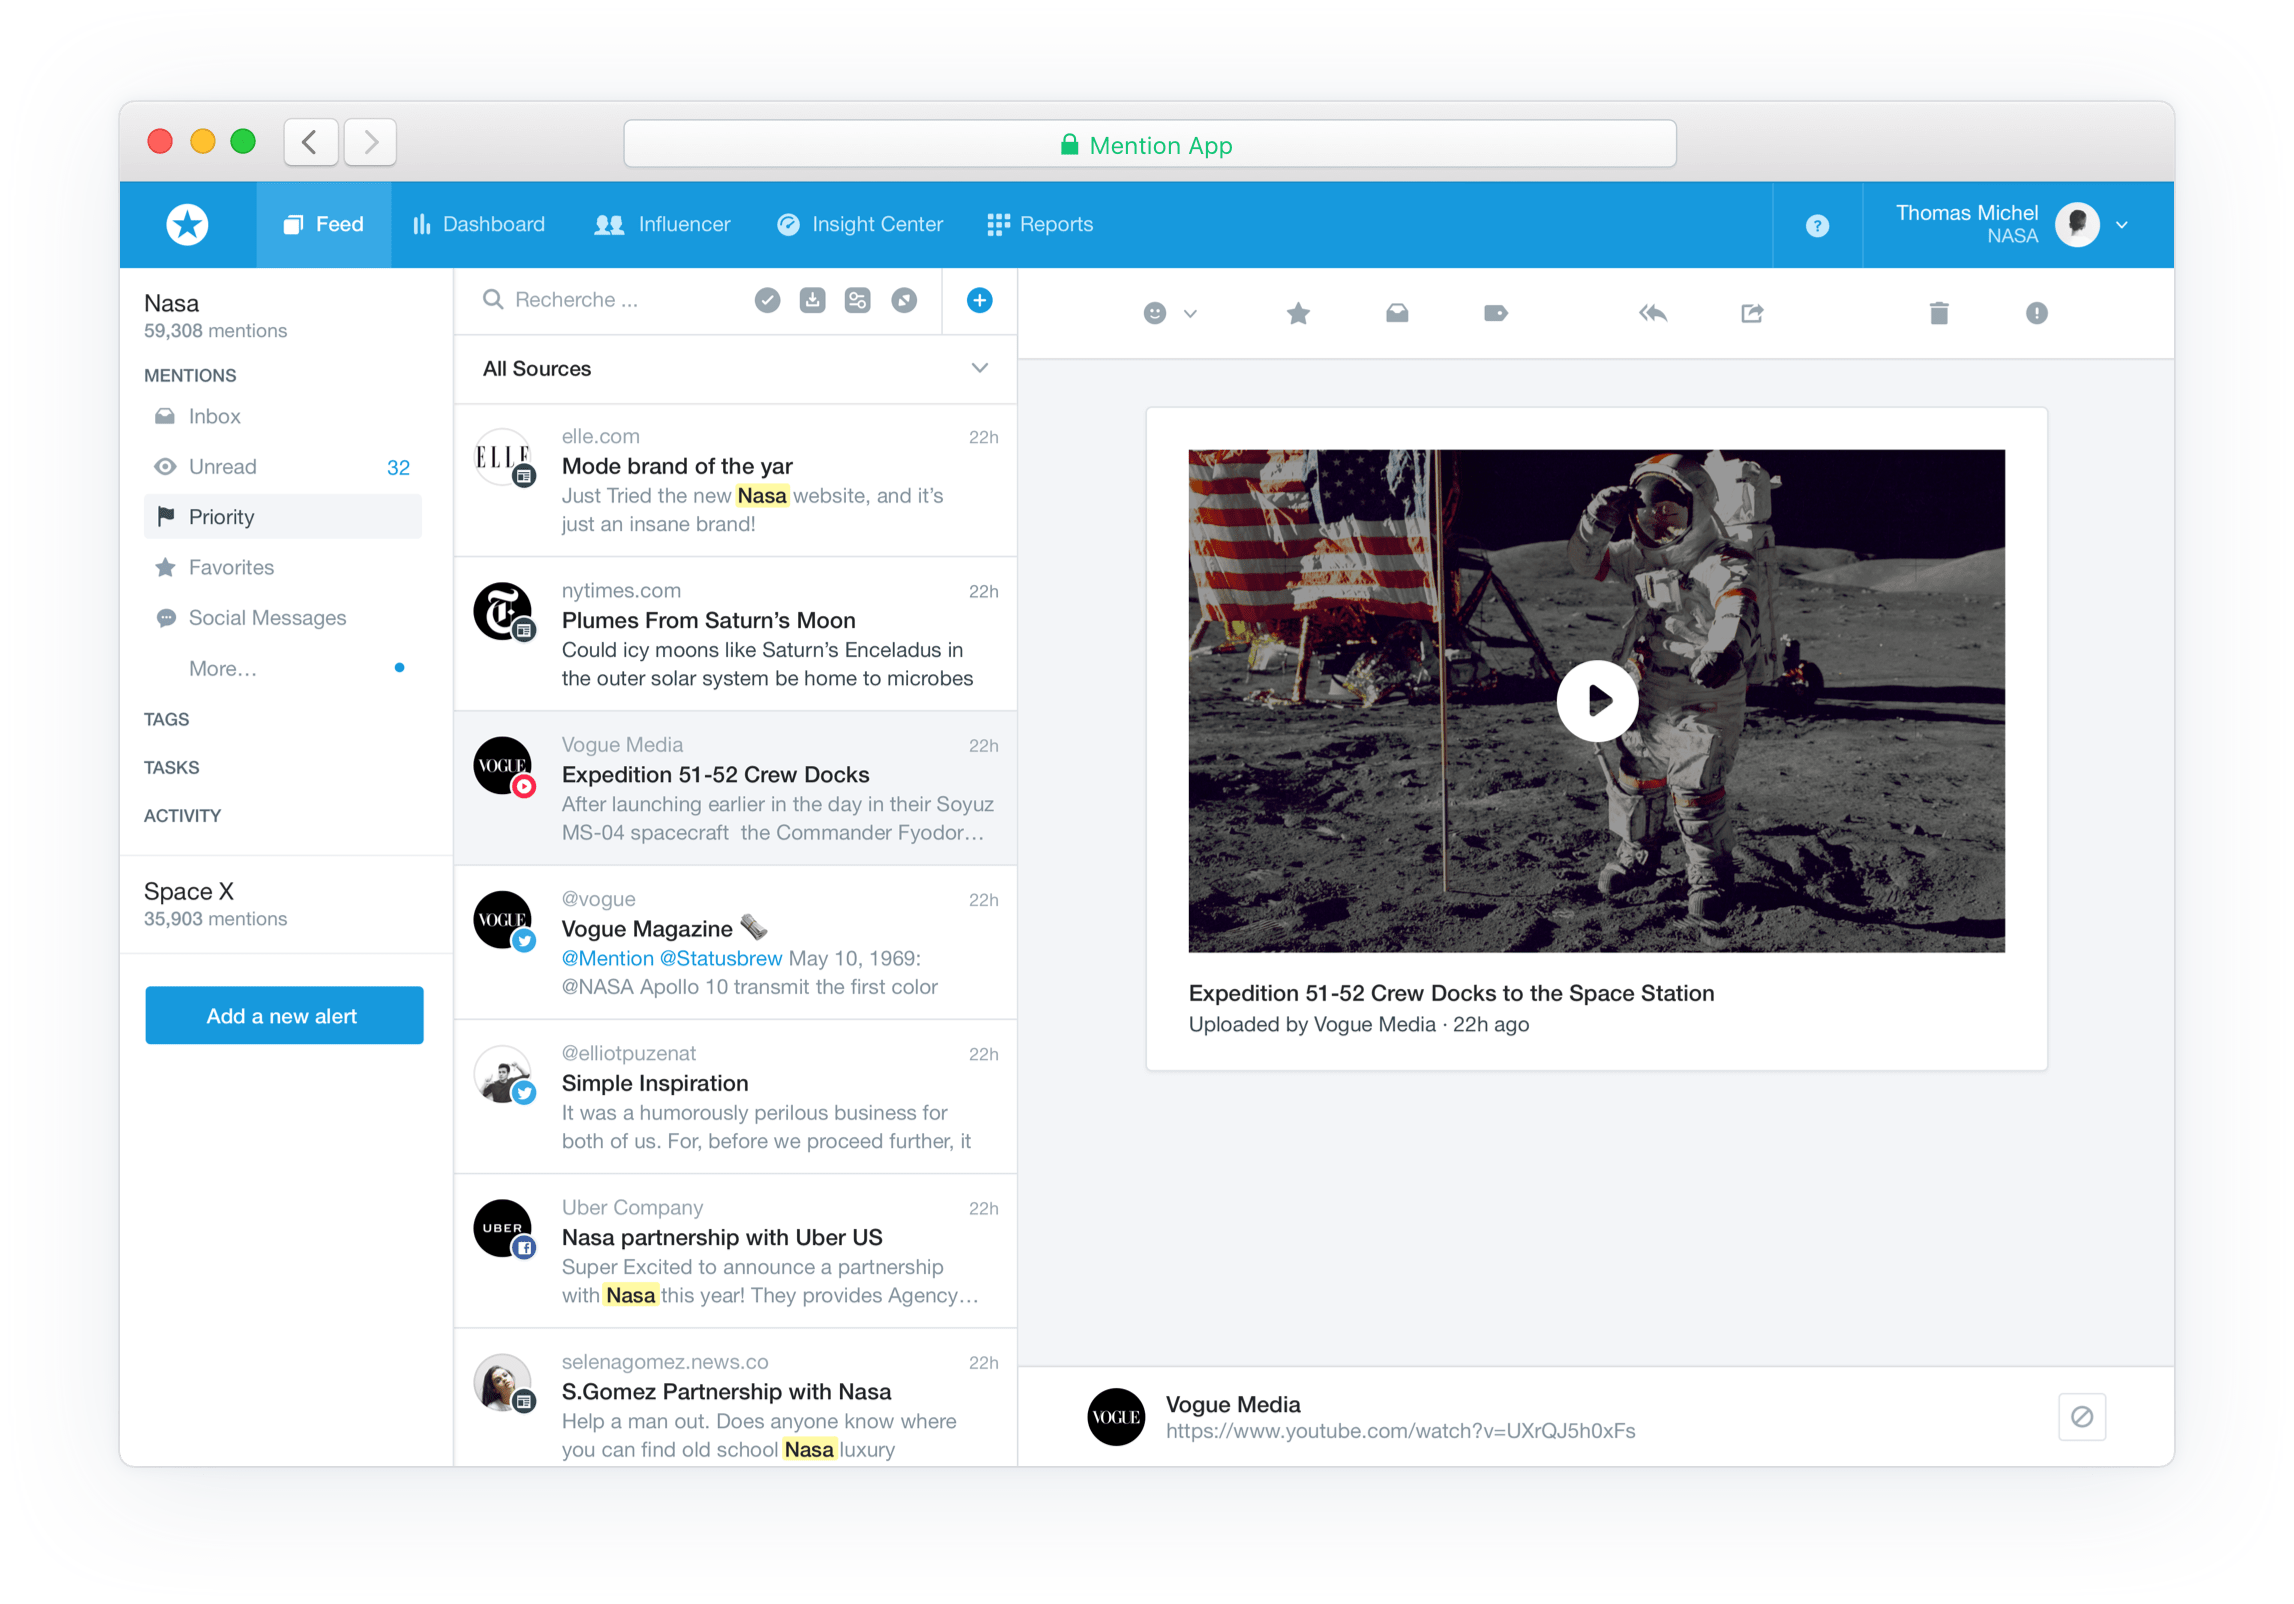
Task: Click the @Statusbrew handle link
Action: [x=720, y=958]
